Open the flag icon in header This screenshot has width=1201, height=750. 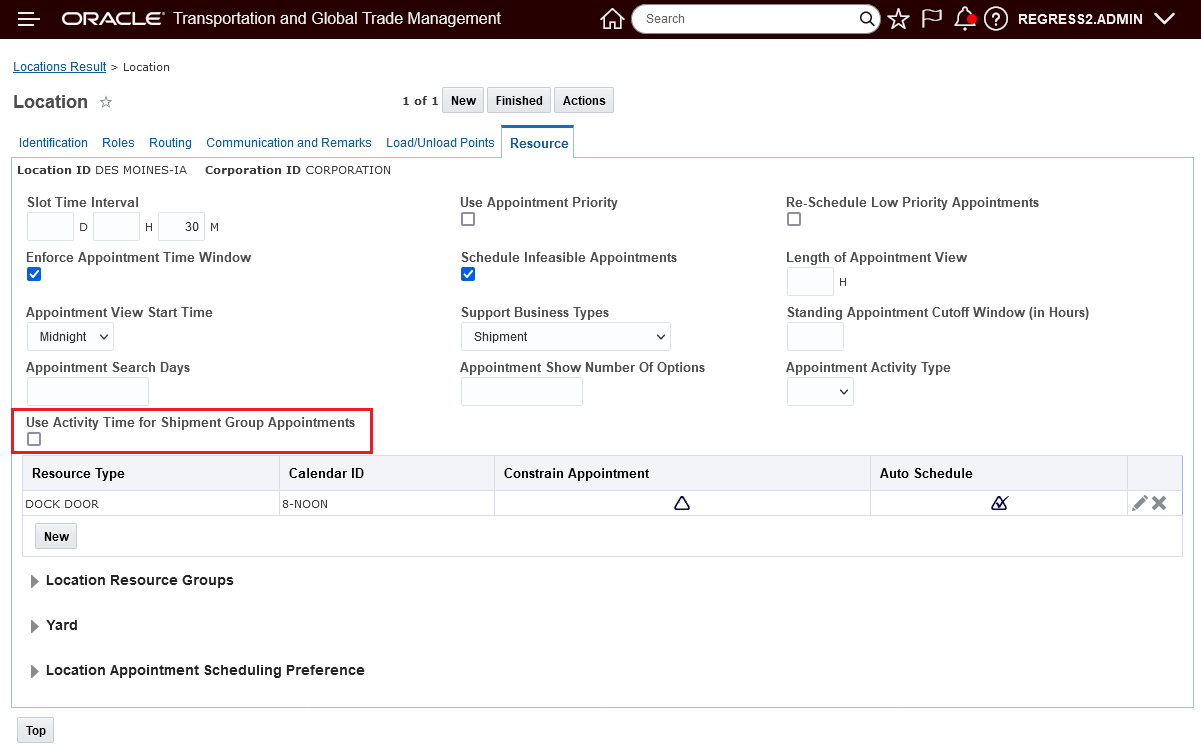(931, 19)
